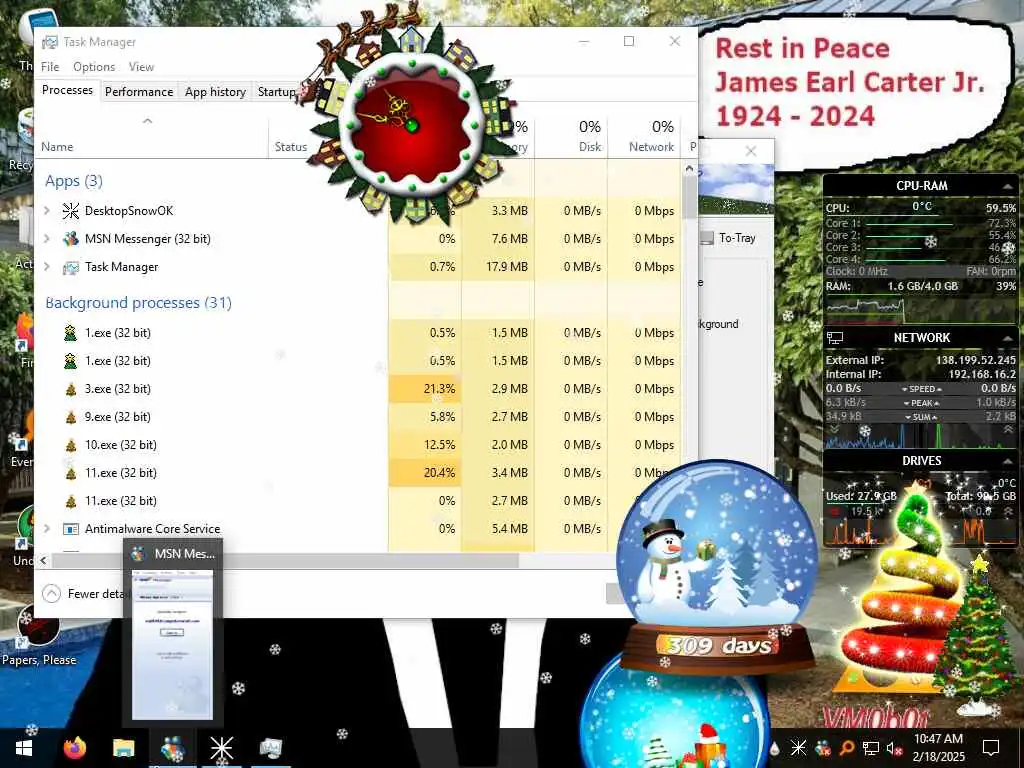Open the DesktopSnowOK snowflake tray icon
Viewport: 1024px width, 768px height.
click(798, 748)
